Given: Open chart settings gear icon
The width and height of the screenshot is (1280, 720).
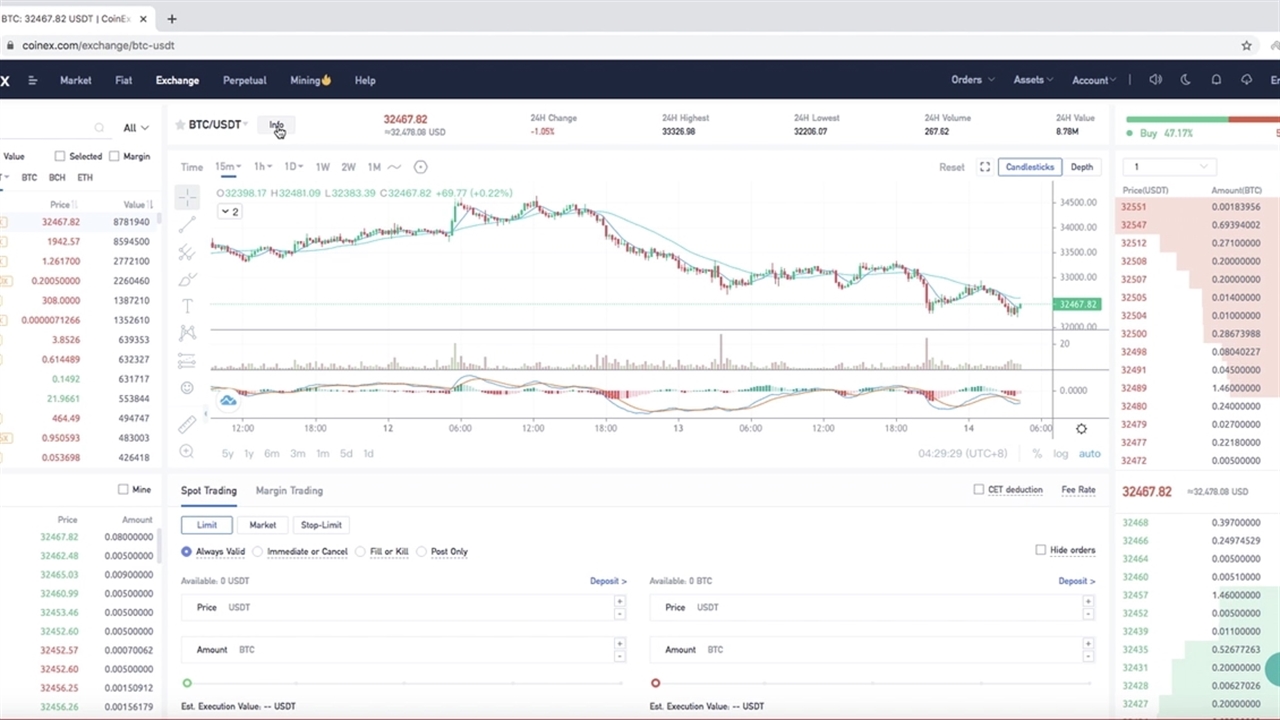Looking at the screenshot, I should (1081, 429).
